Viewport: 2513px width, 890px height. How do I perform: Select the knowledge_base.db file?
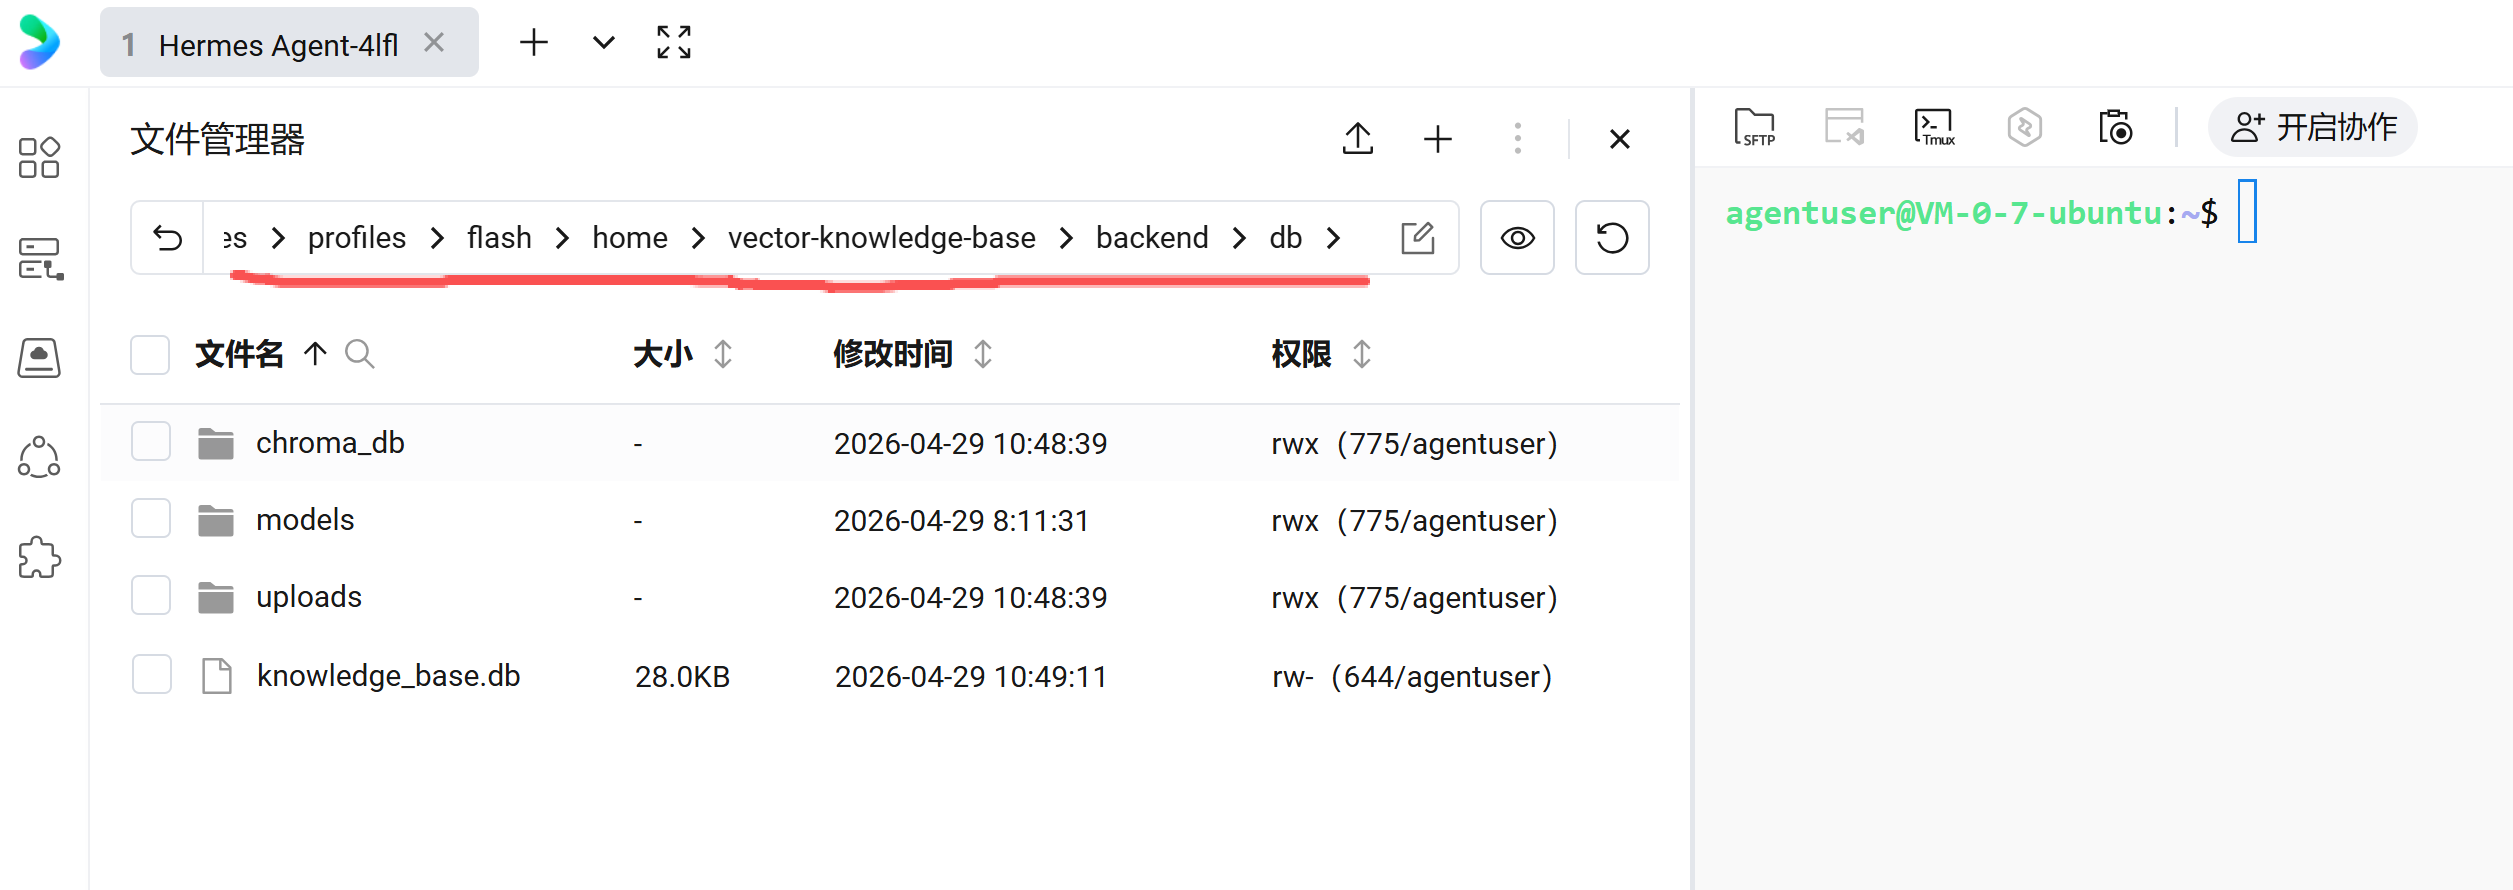(x=388, y=676)
